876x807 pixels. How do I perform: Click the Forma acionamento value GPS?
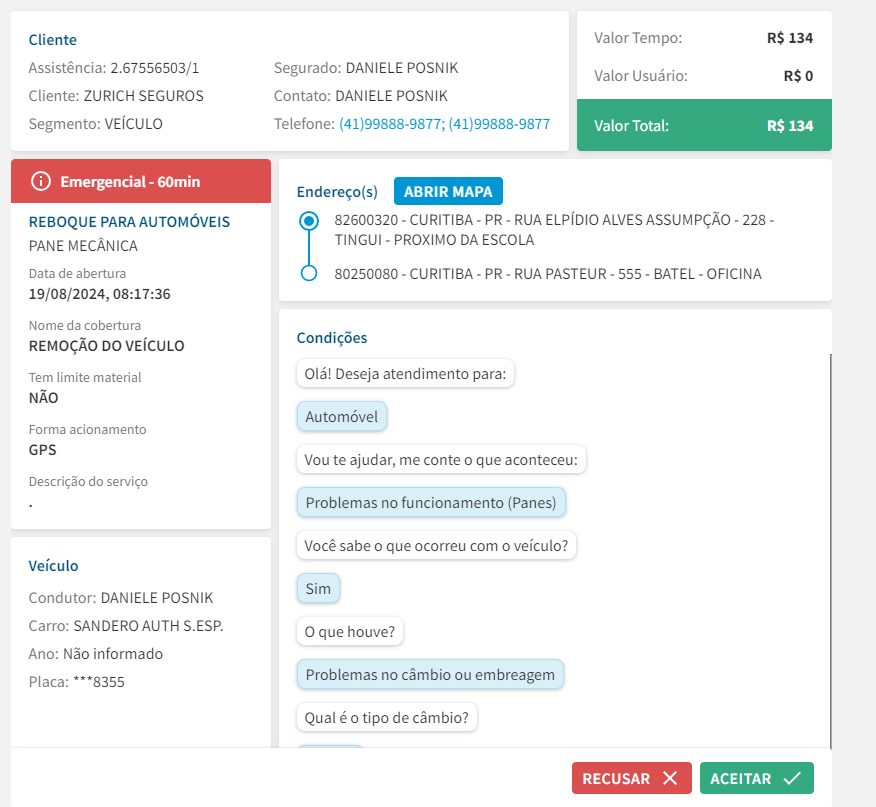click(x=42, y=450)
